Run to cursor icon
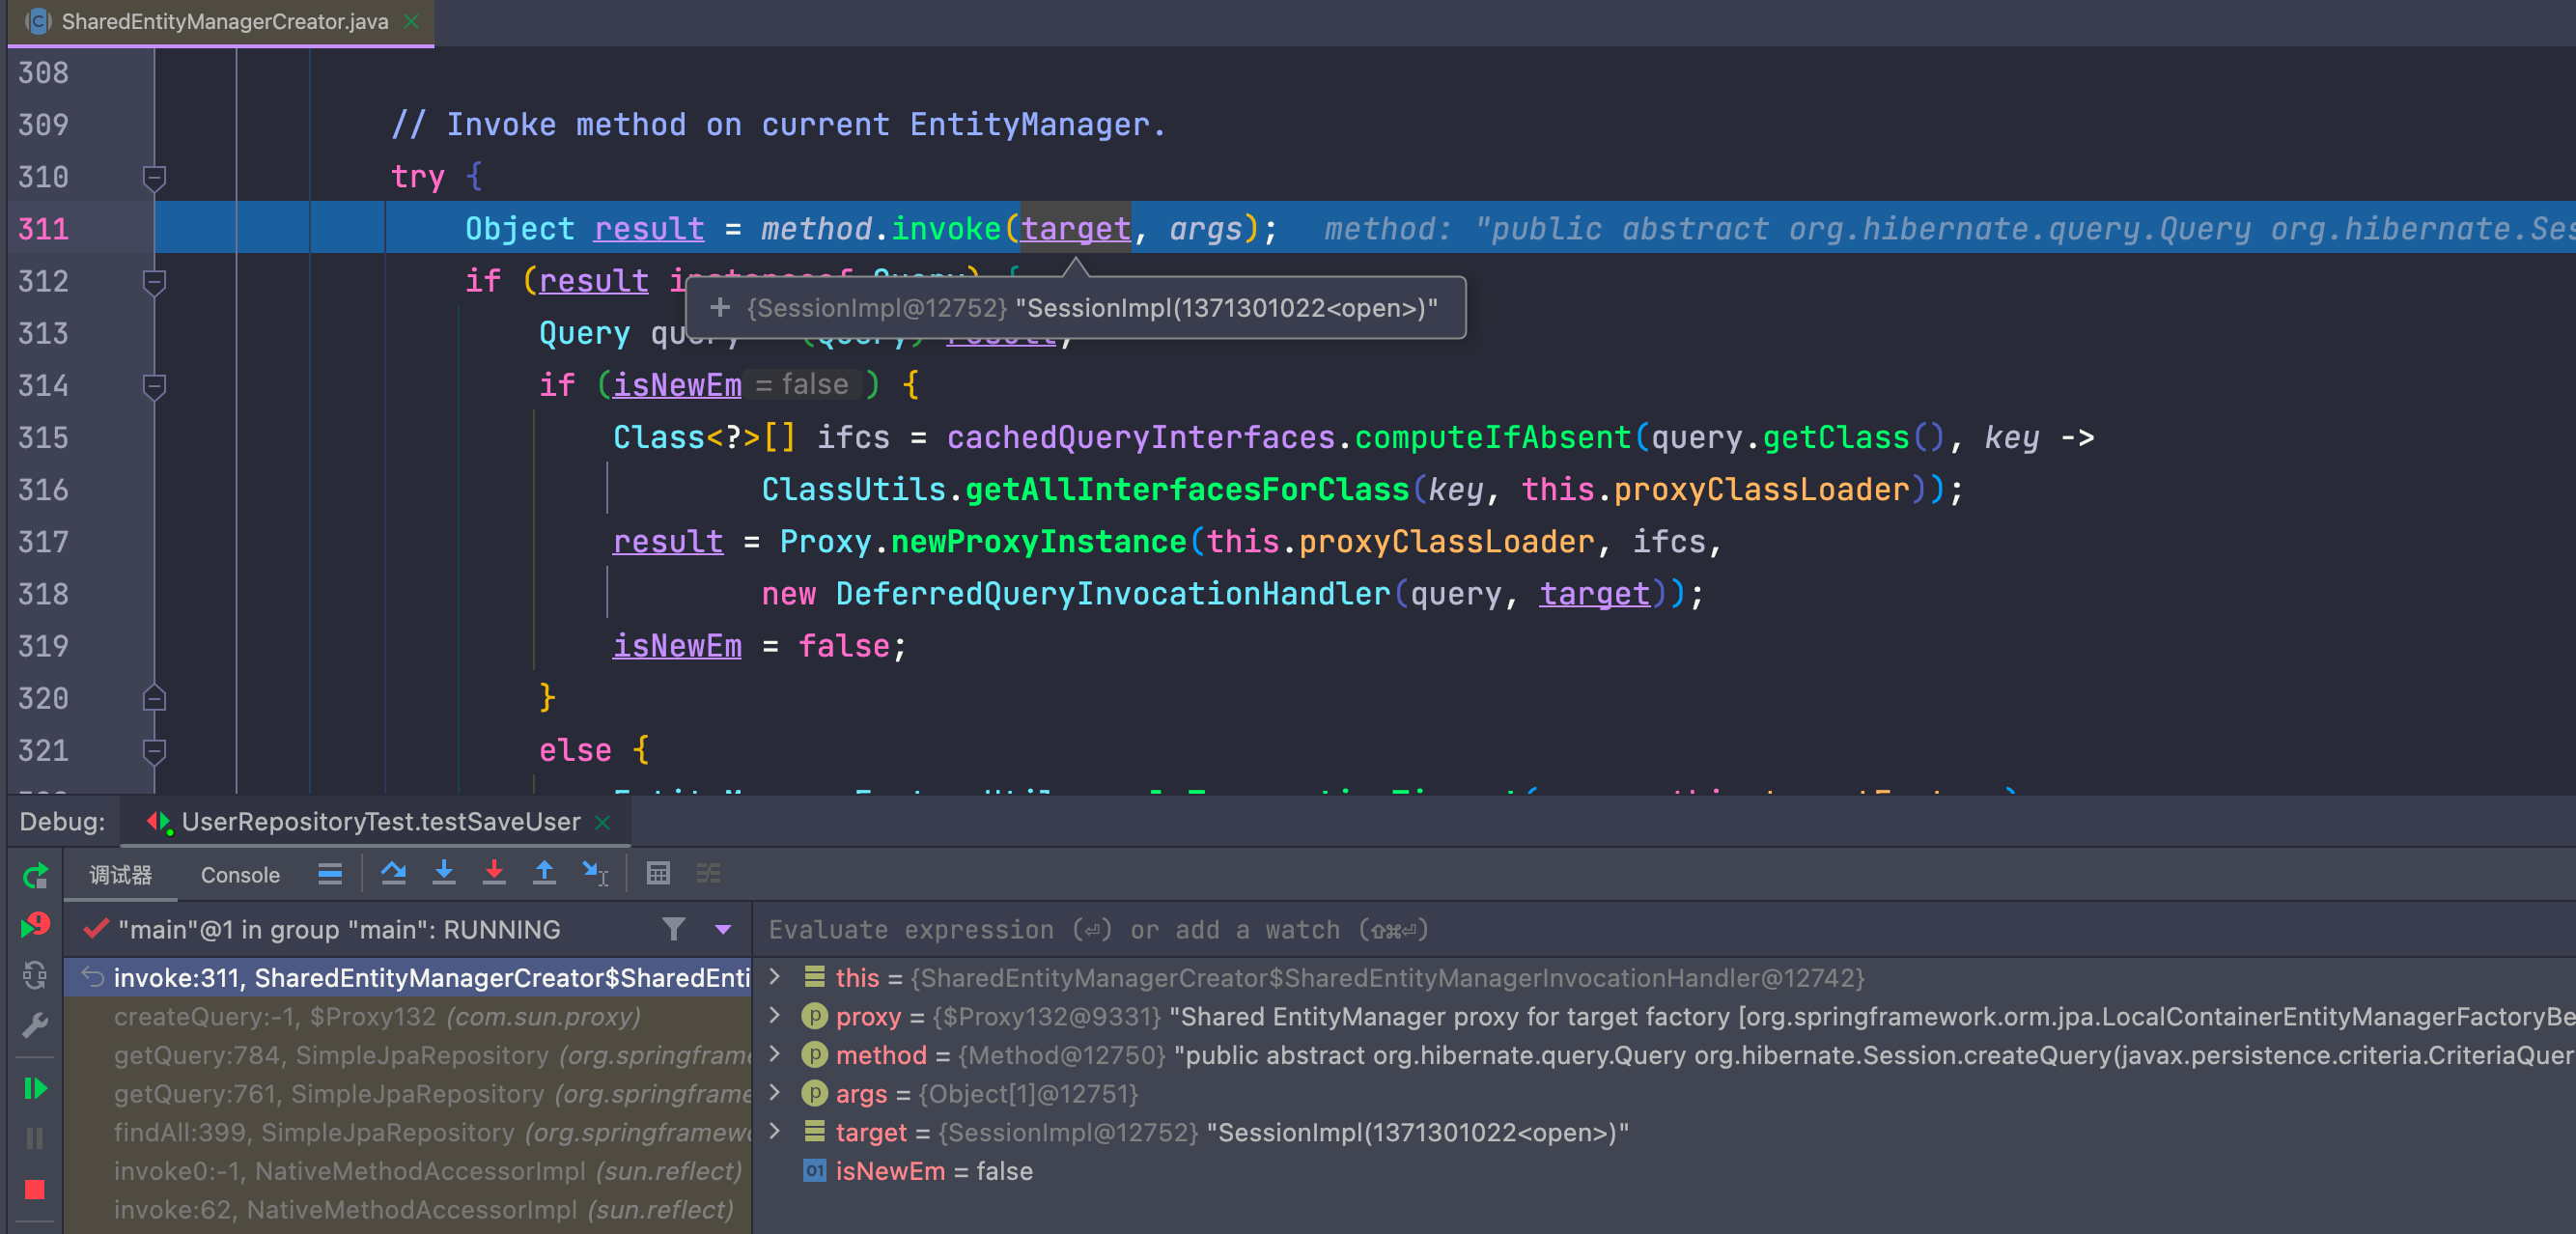 coord(595,874)
